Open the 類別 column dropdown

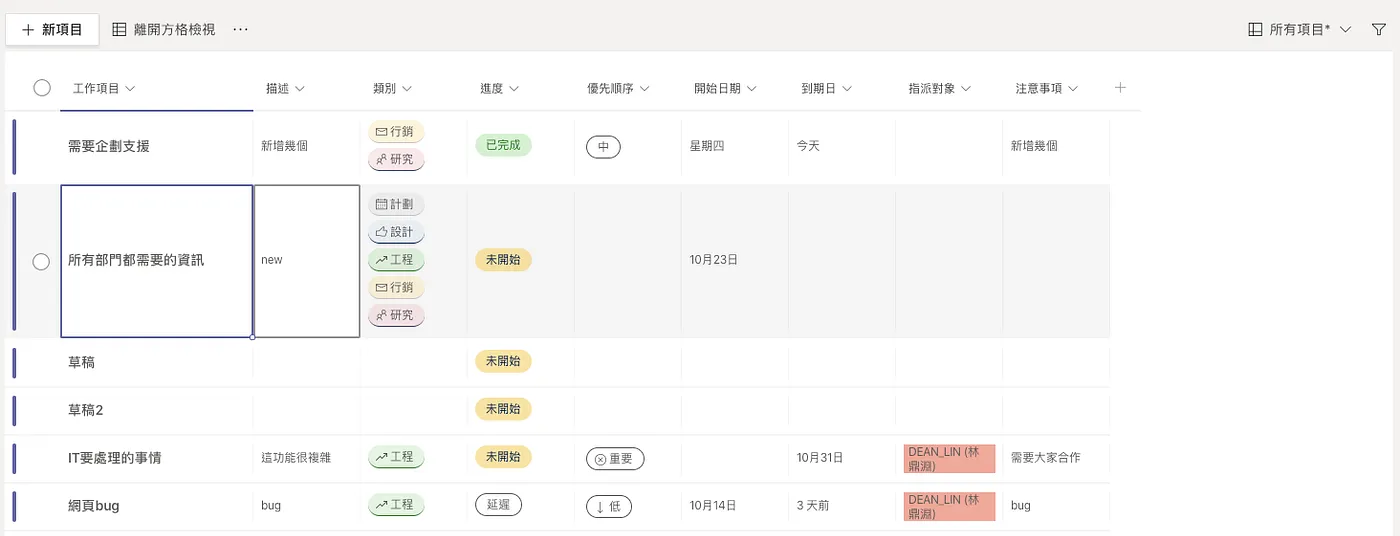point(392,88)
